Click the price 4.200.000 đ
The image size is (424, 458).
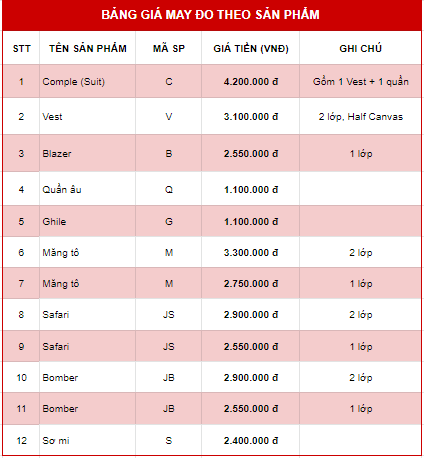point(251,82)
